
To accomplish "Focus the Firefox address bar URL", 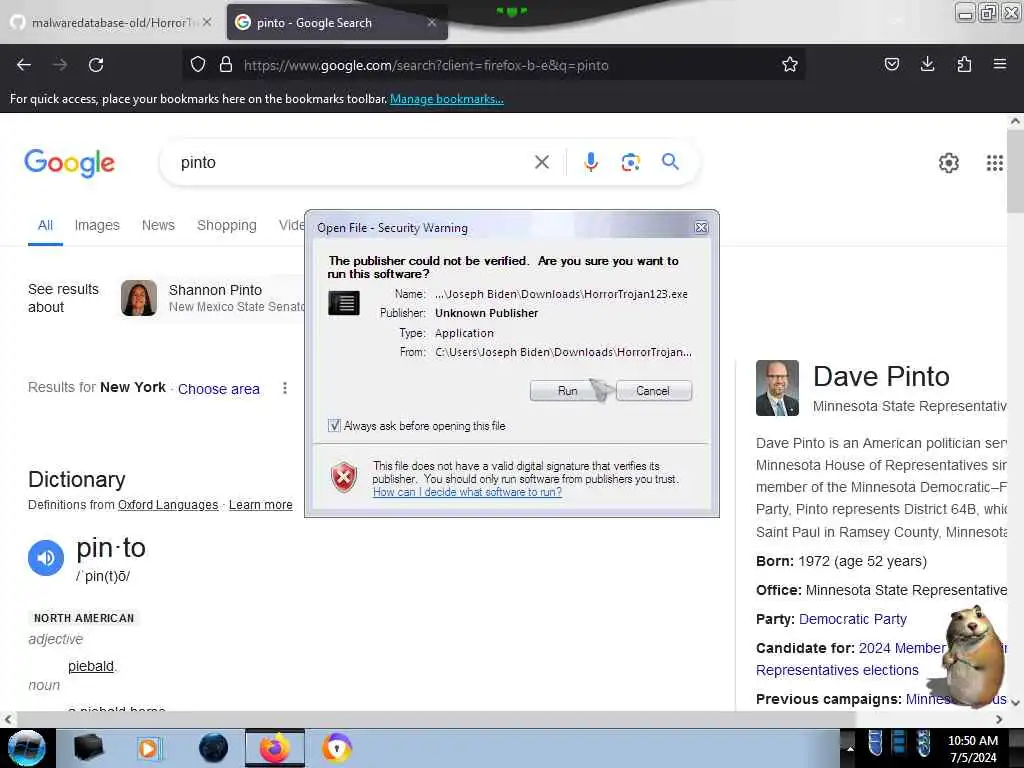I will pyautogui.click(x=426, y=65).
